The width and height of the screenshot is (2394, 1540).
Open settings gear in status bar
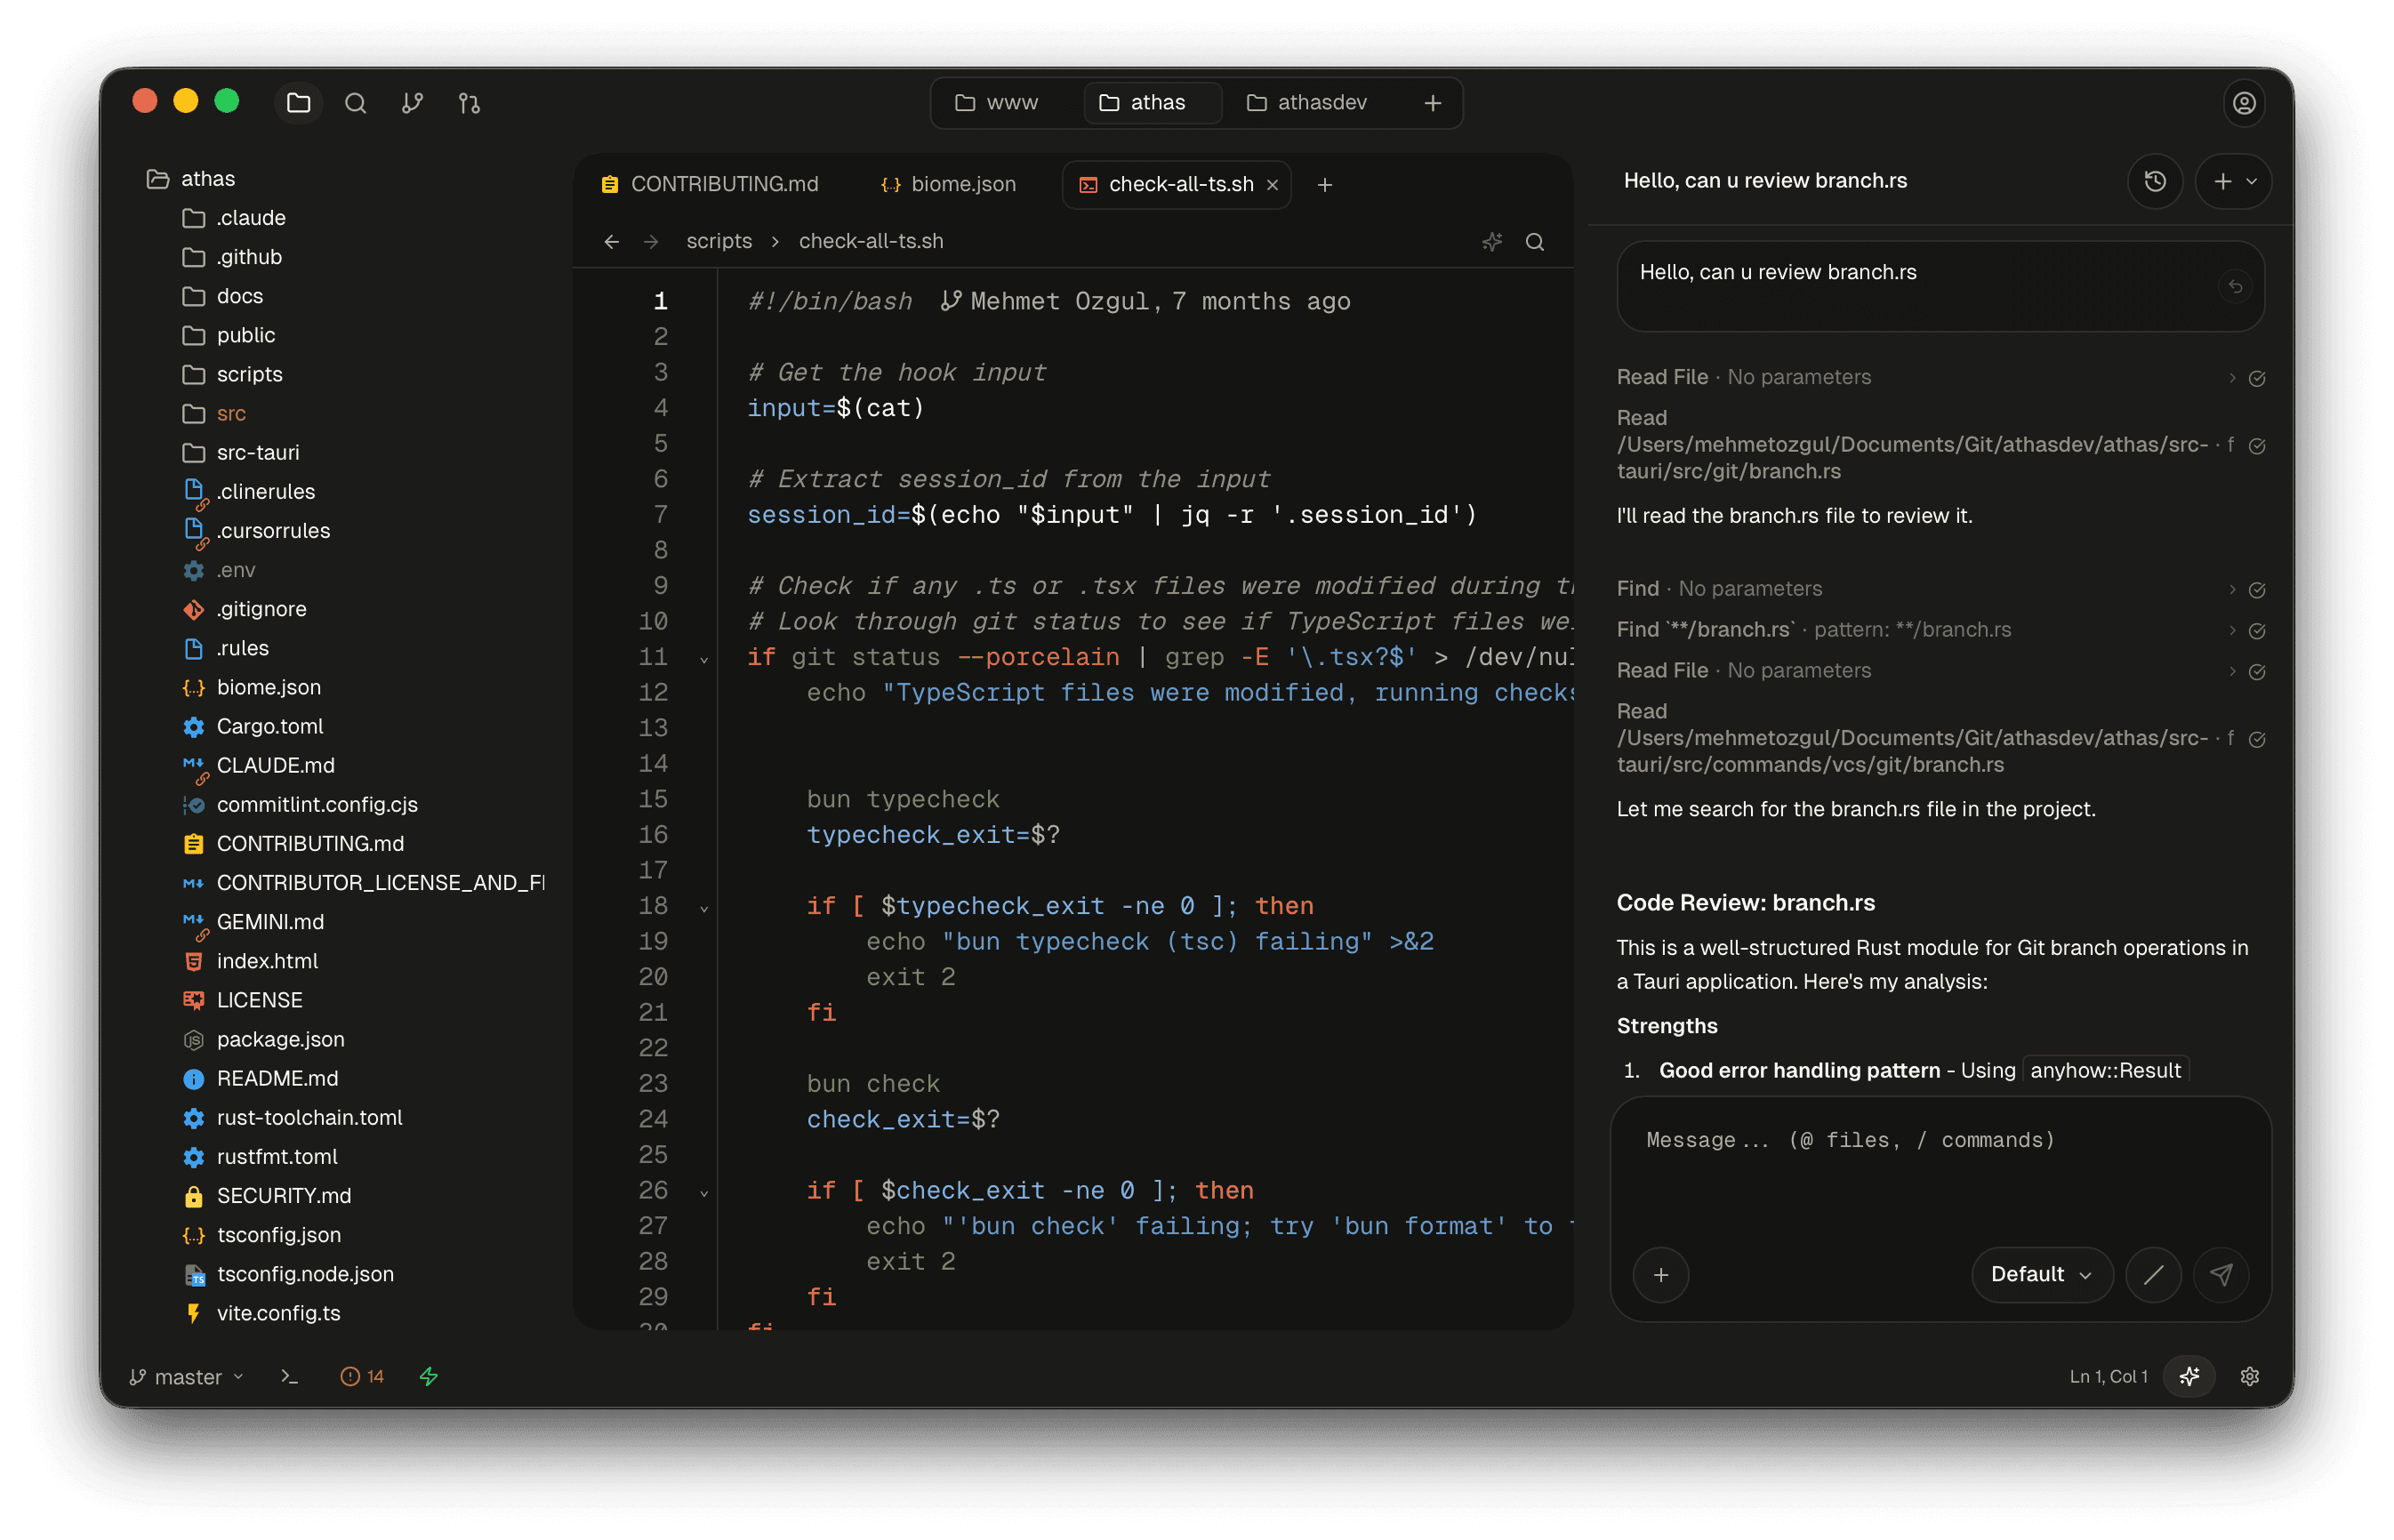(2249, 1377)
